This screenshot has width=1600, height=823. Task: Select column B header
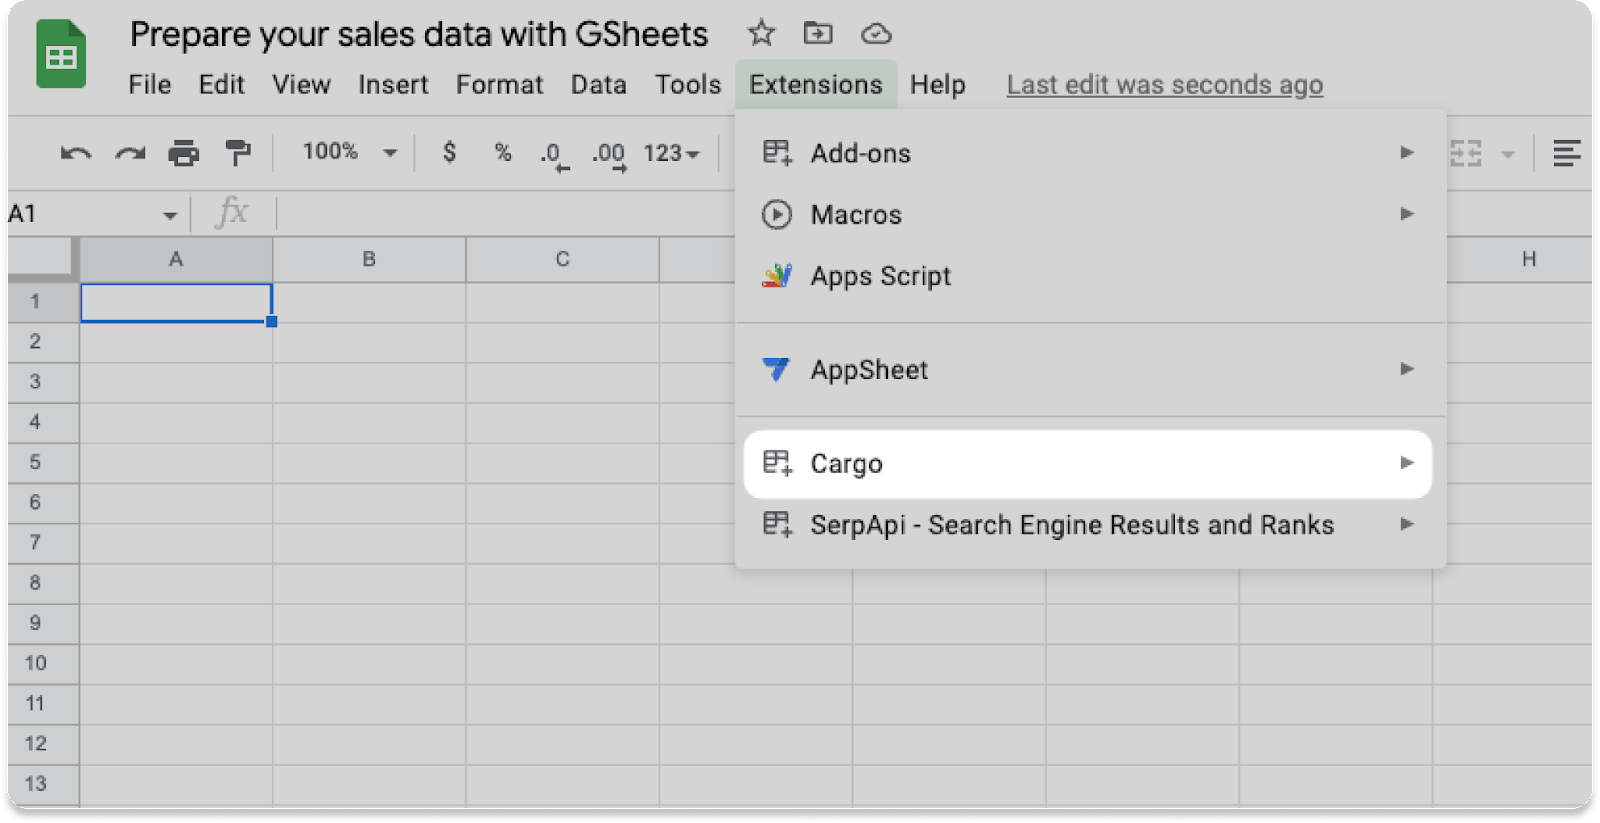tap(369, 259)
